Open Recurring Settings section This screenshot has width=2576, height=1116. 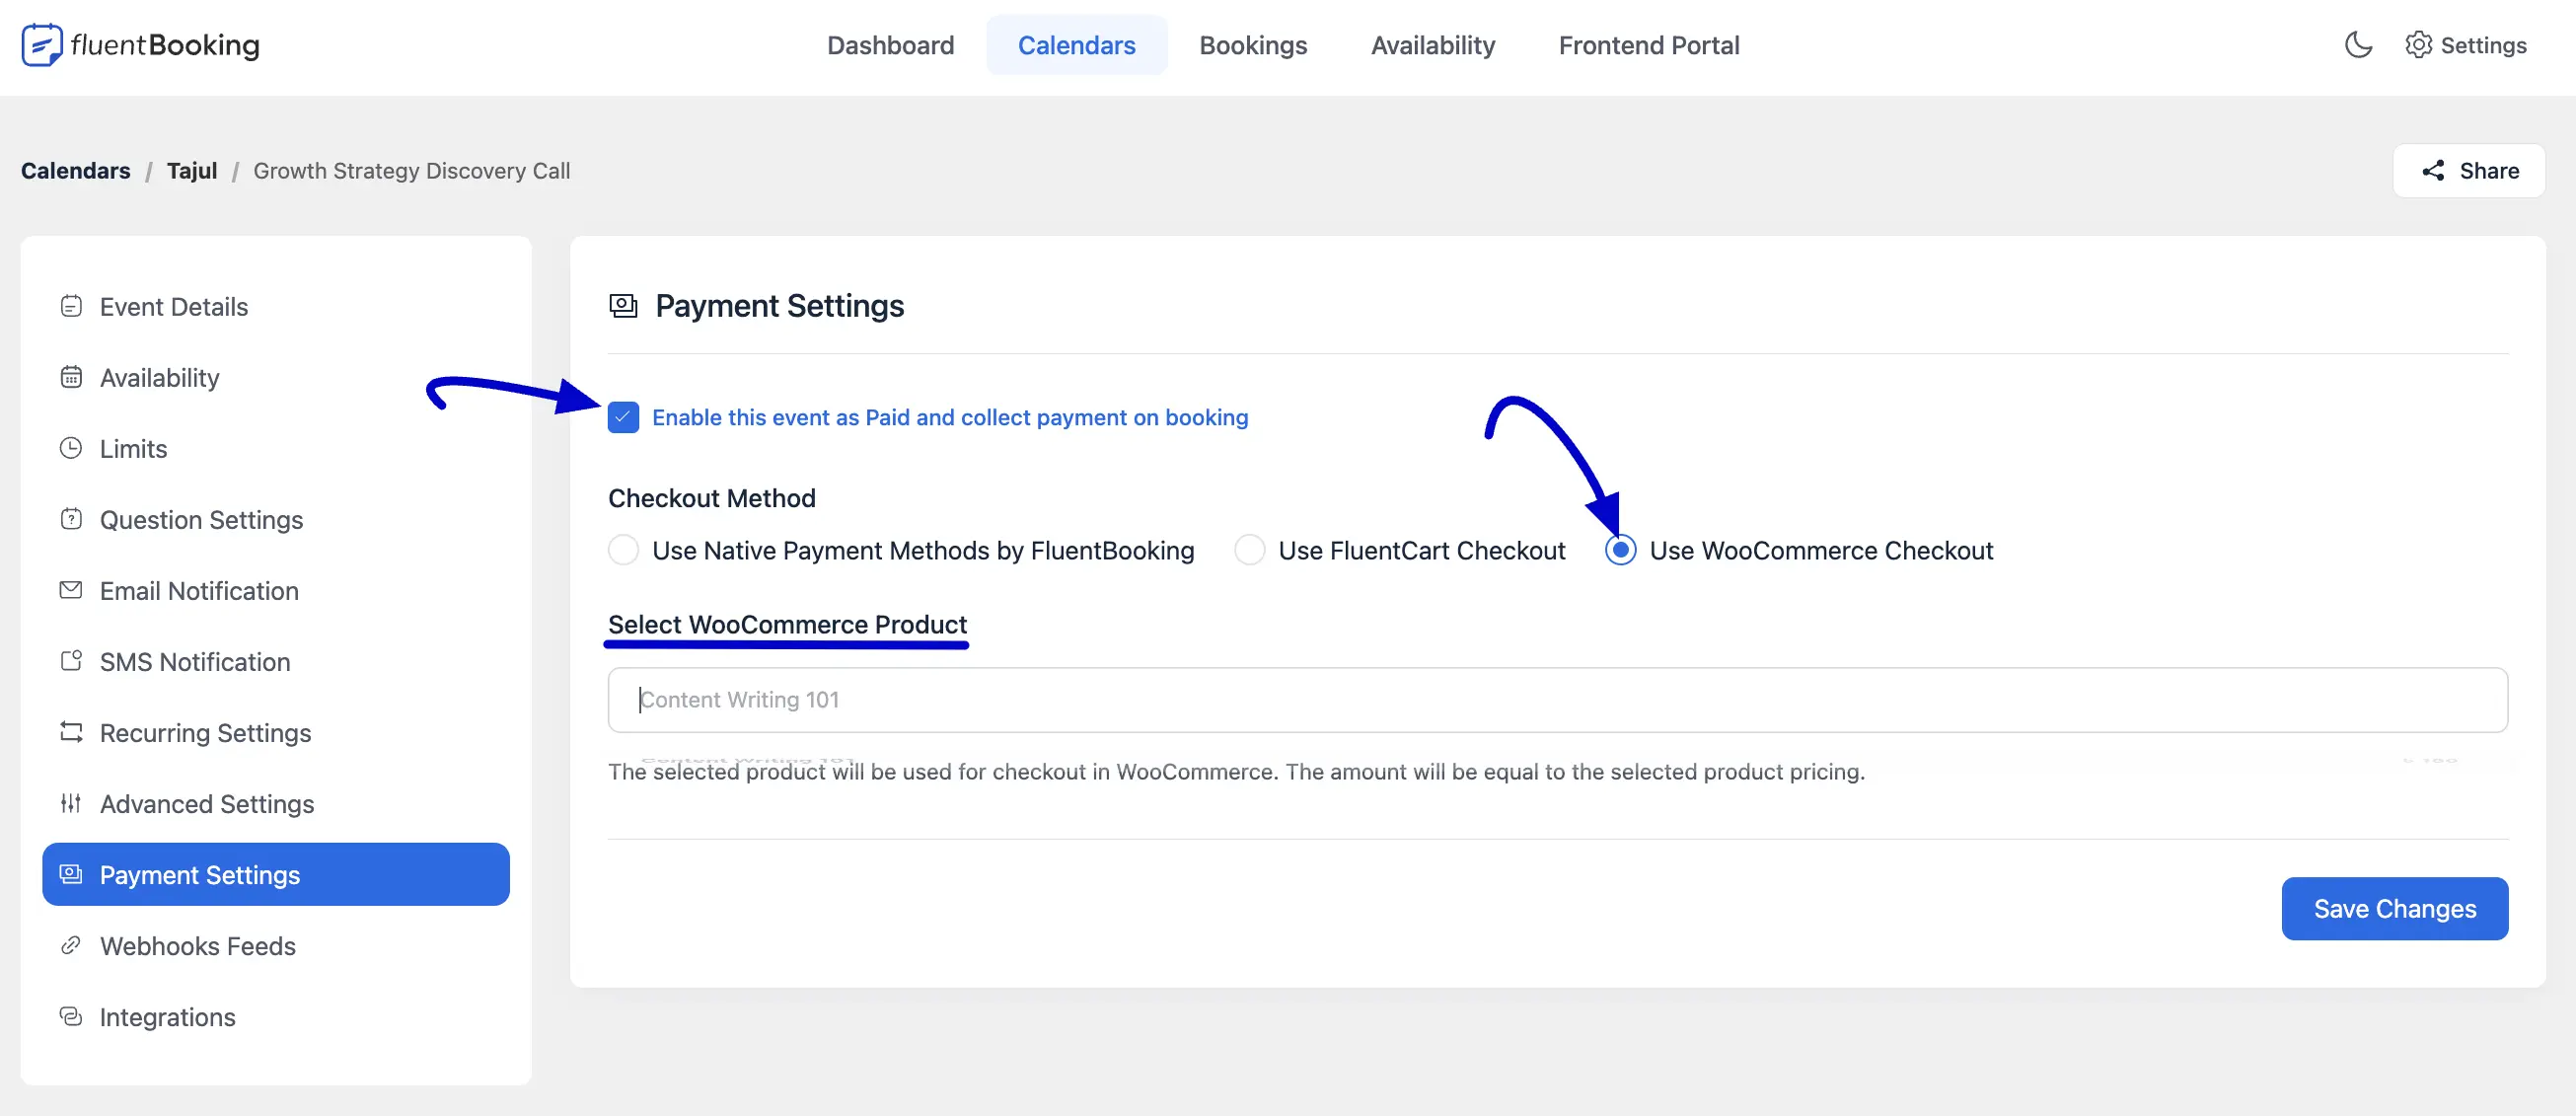pos(275,732)
